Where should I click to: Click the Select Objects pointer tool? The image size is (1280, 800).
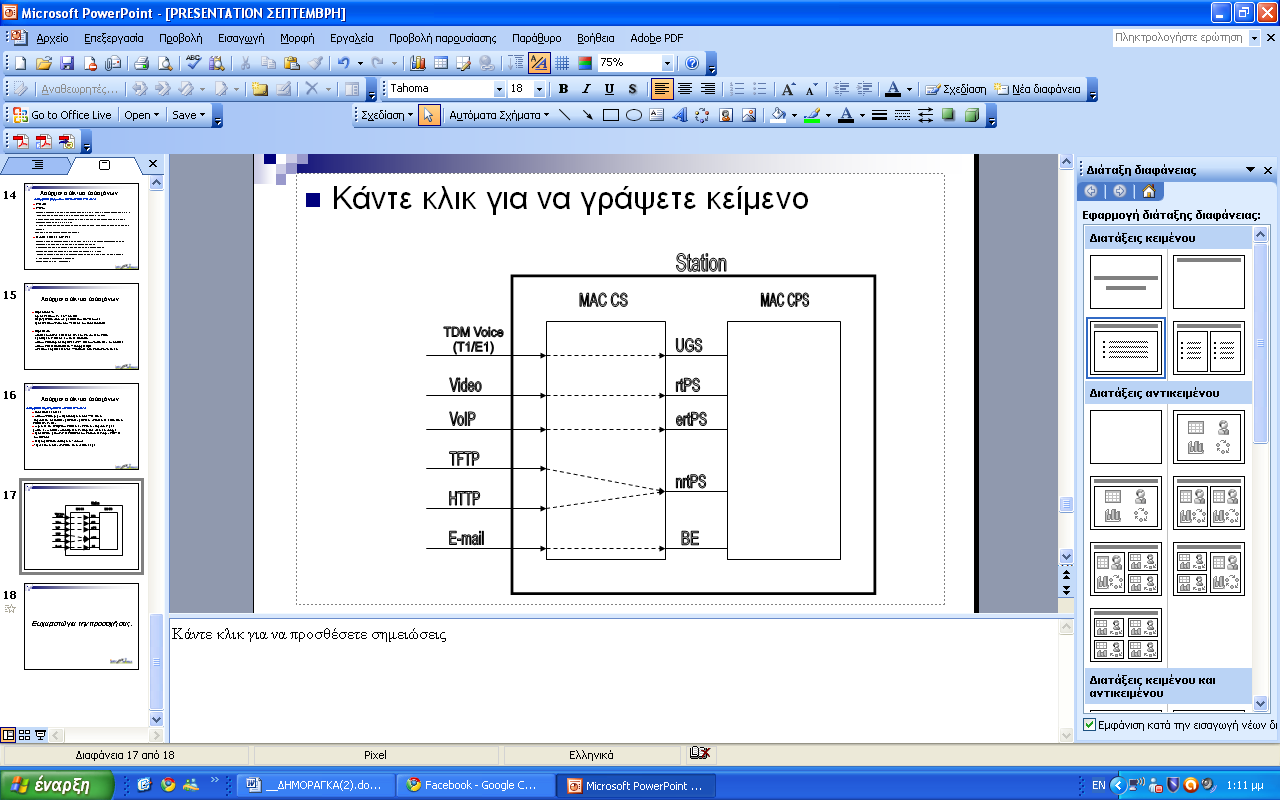(429, 115)
